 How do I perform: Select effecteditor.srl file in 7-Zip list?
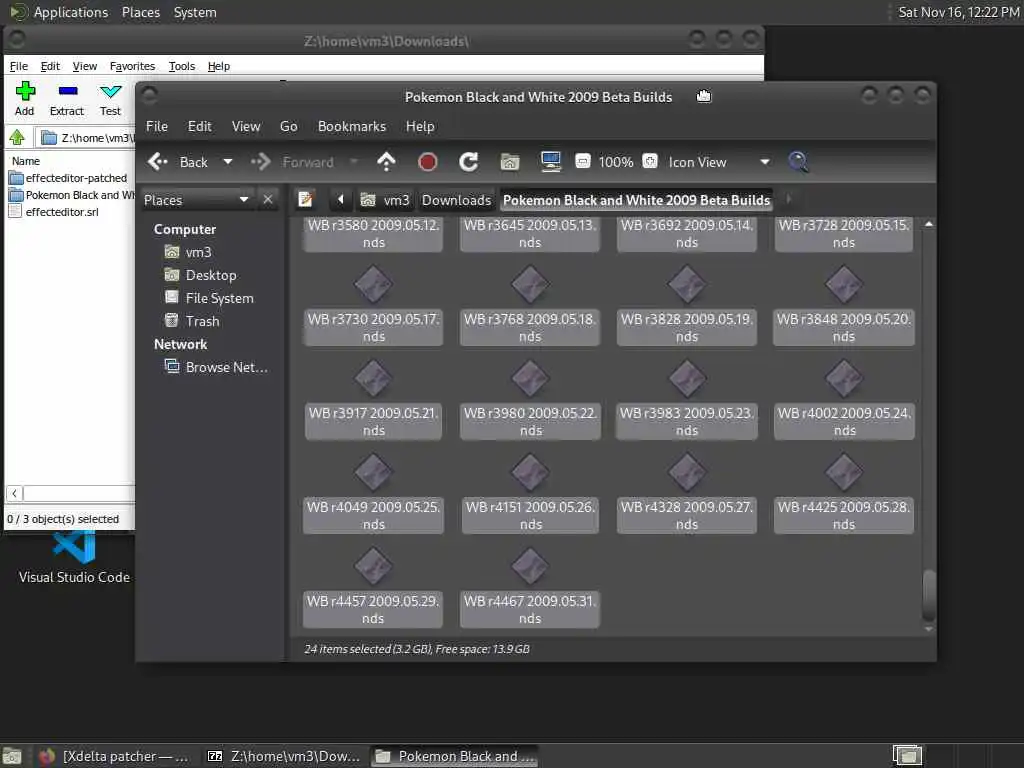(54, 212)
